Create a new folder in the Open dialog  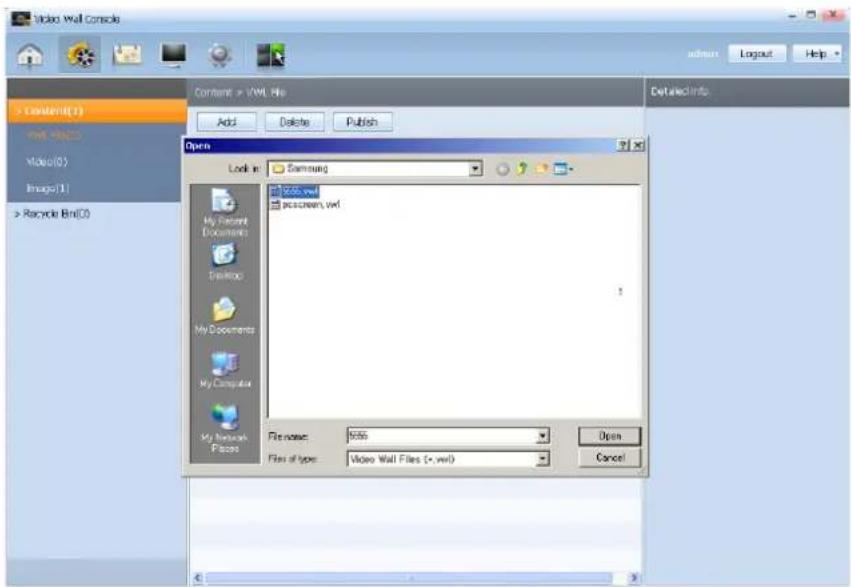541,169
